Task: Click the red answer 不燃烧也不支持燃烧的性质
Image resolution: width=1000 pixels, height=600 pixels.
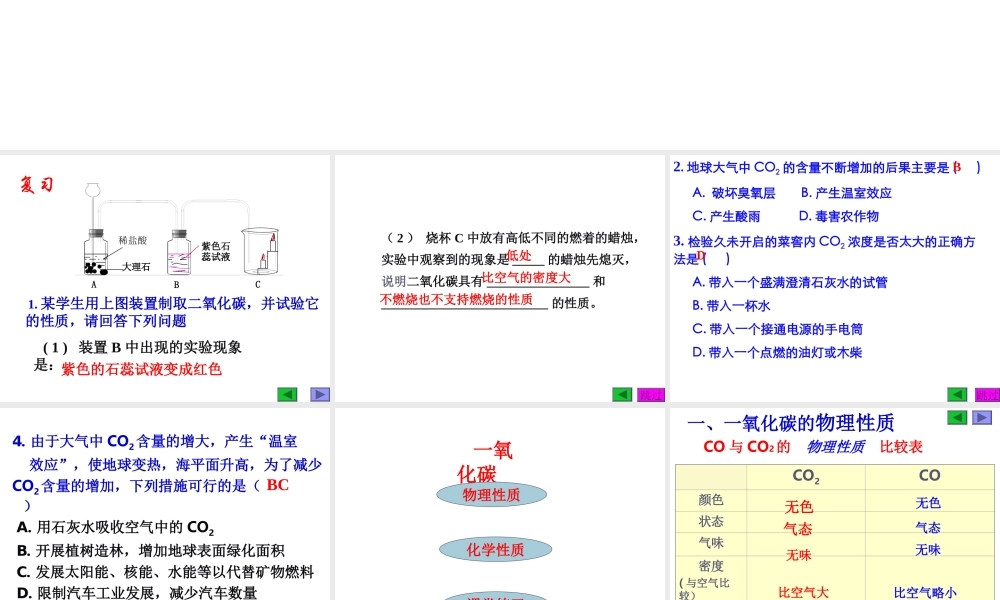Action: pyautogui.click(x=457, y=300)
